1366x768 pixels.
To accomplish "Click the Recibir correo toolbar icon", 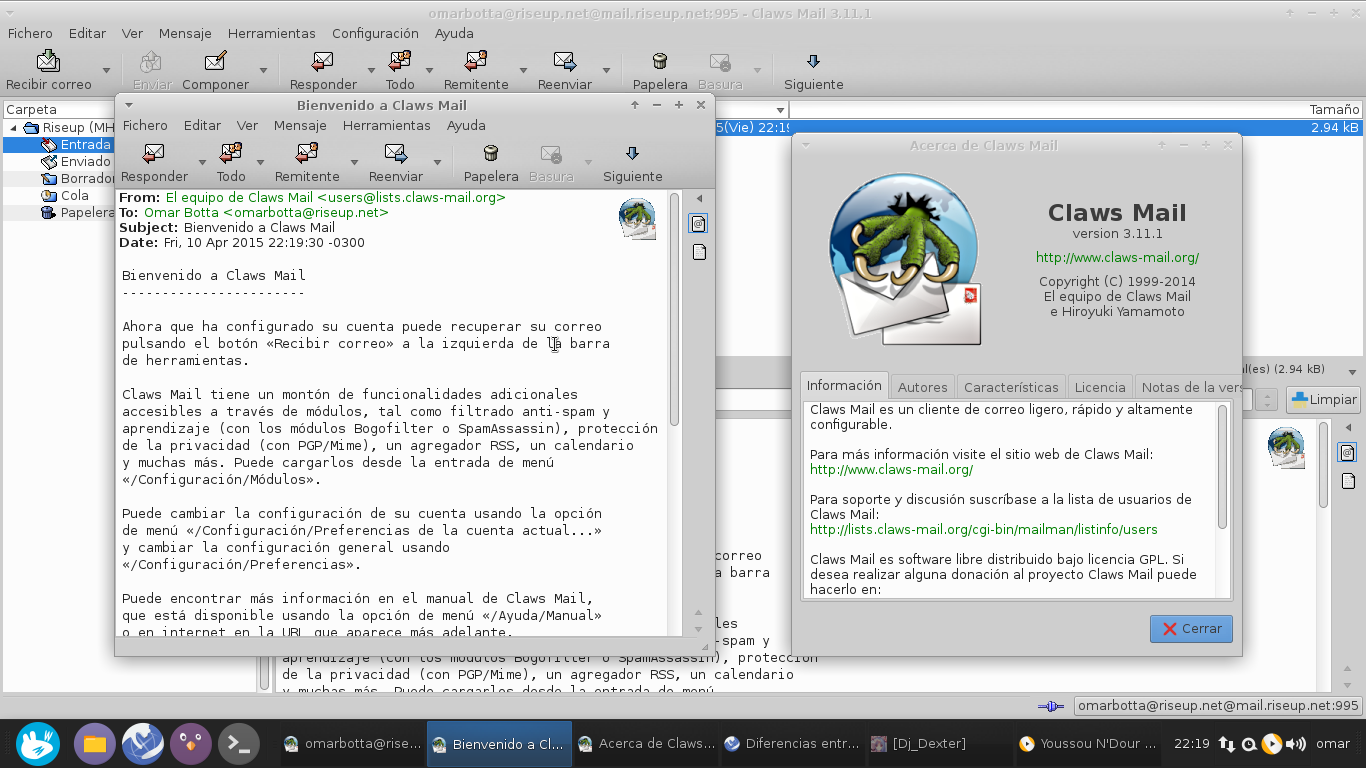I will (x=48, y=61).
